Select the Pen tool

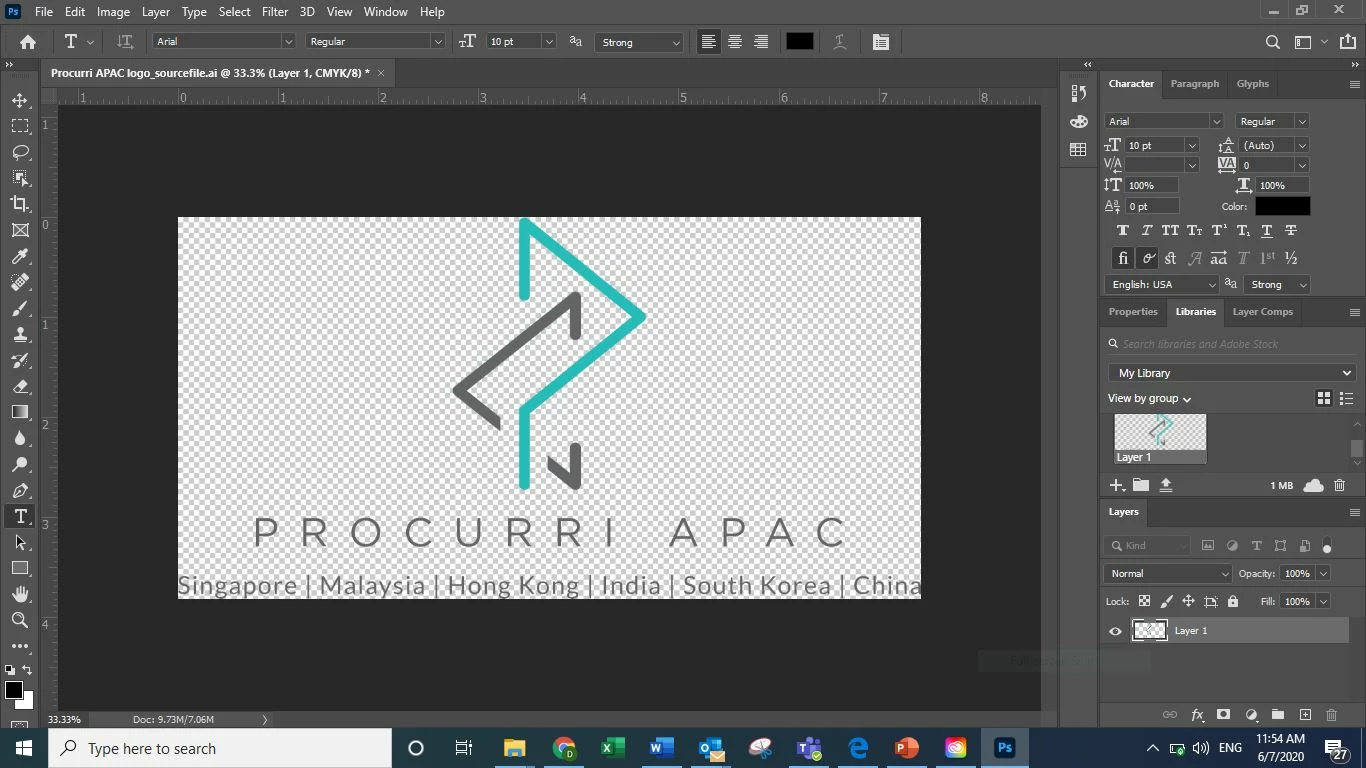(20, 490)
